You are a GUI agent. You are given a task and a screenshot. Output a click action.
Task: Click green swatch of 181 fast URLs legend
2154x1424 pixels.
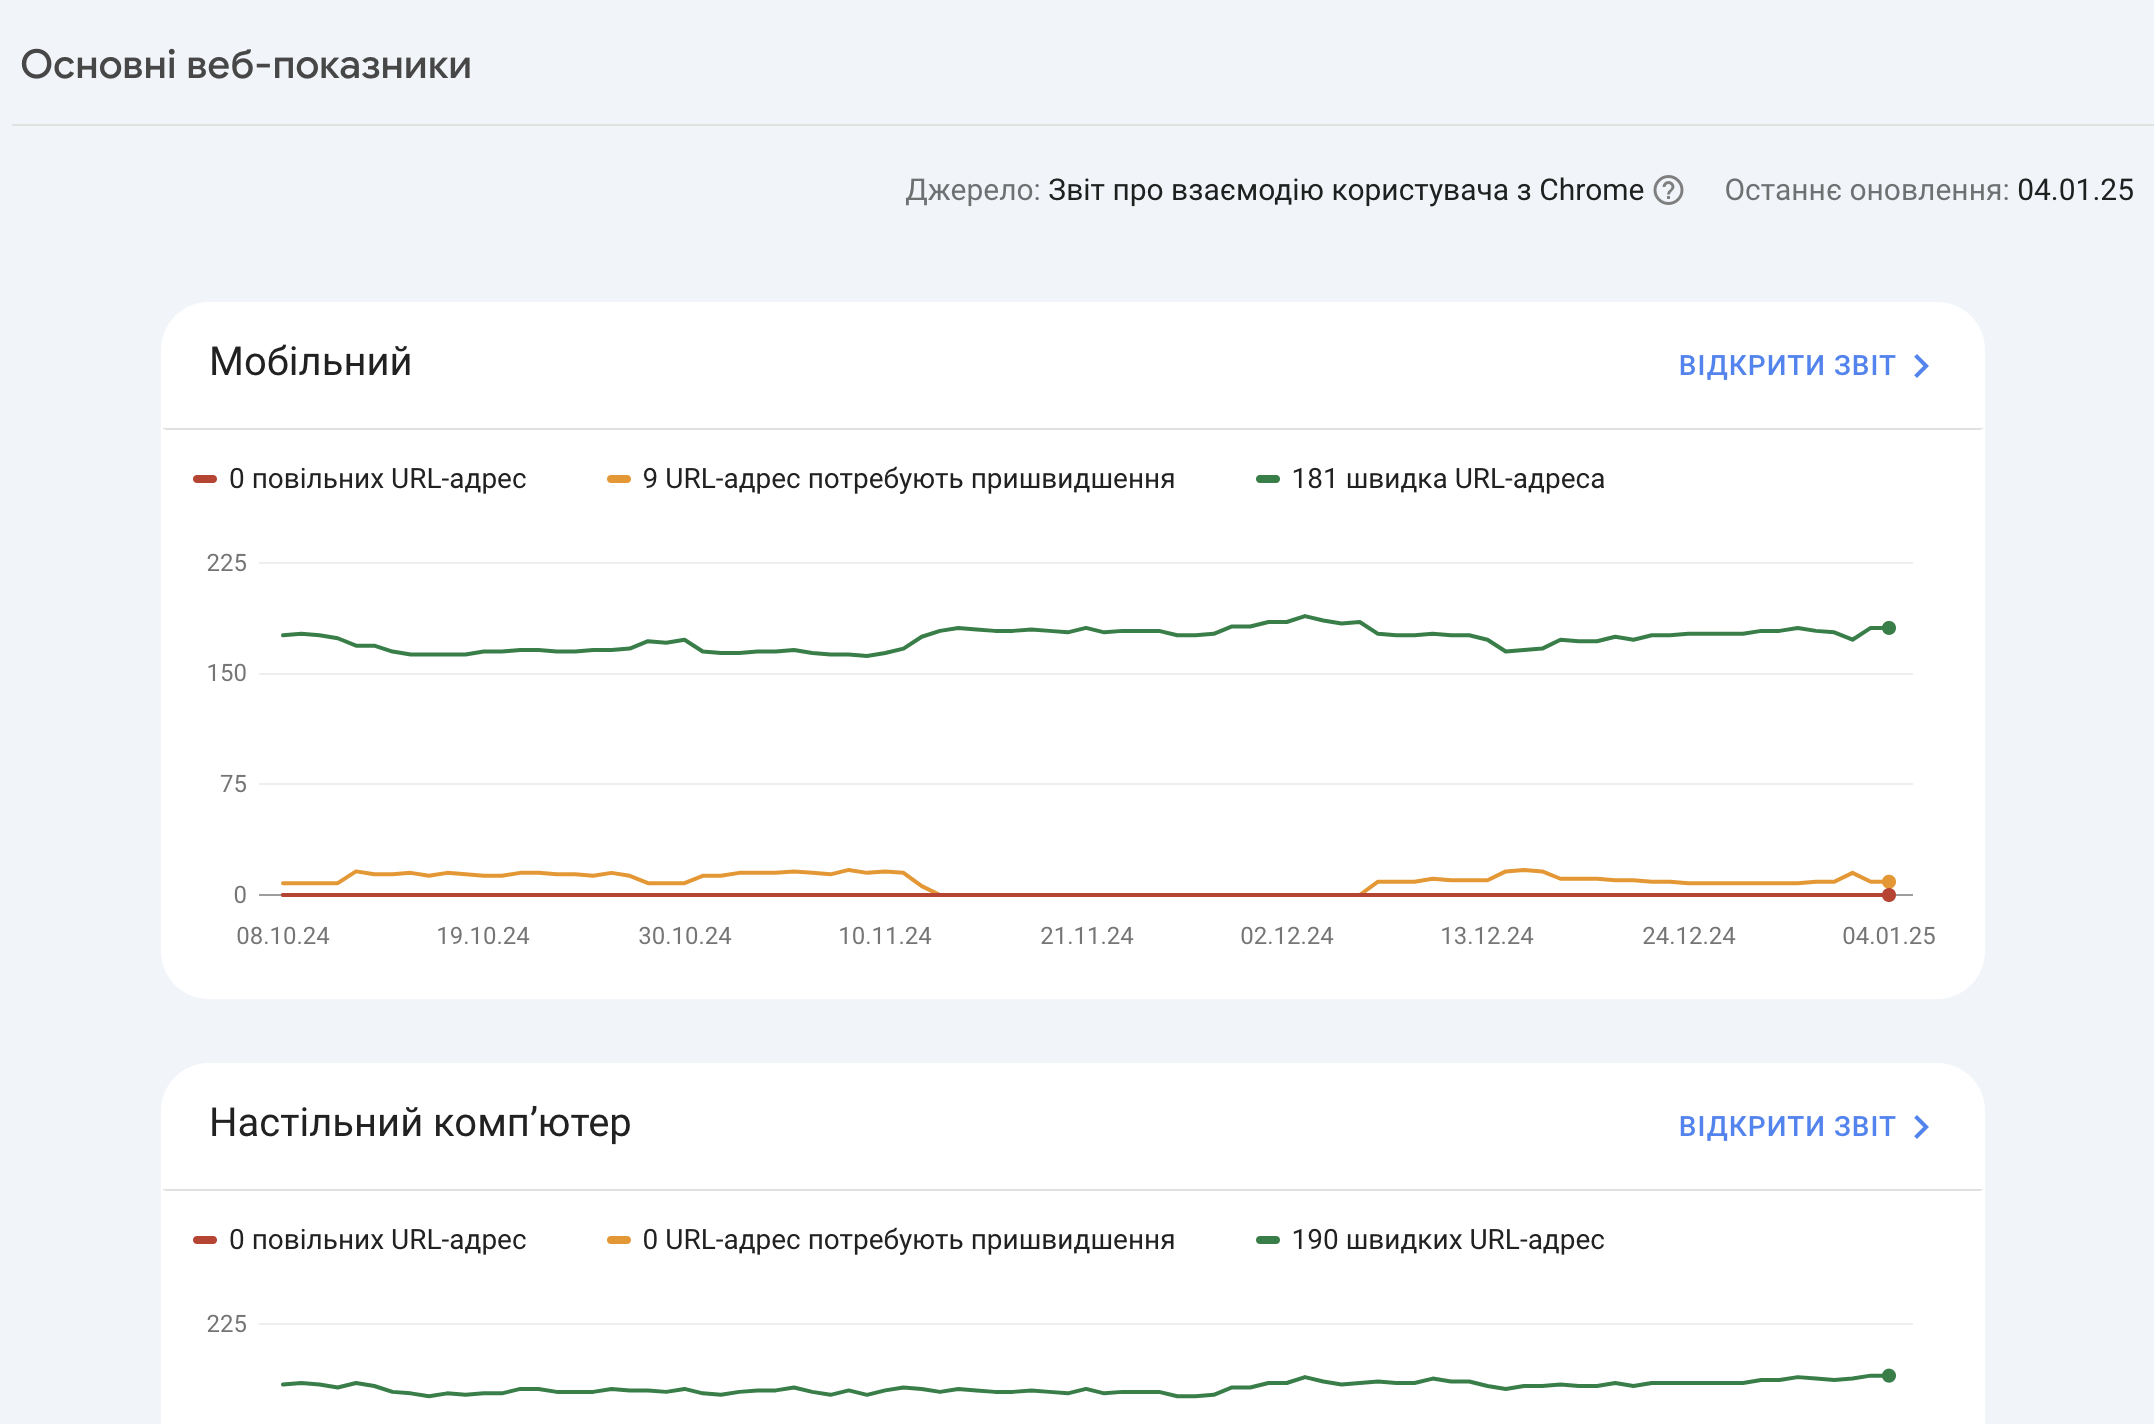point(1268,479)
